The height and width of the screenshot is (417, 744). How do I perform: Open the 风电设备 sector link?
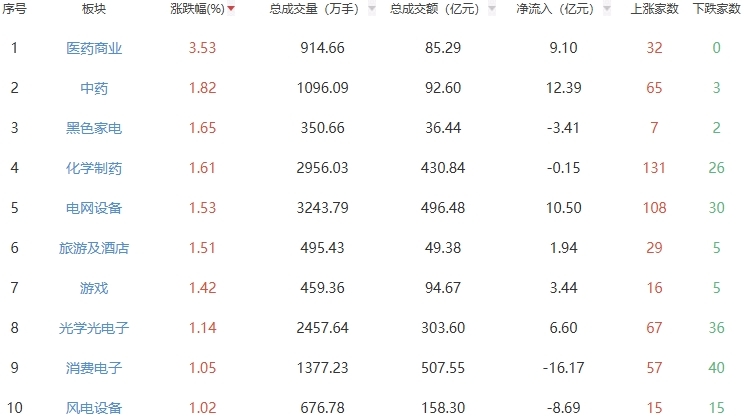pyautogui.click(x=94, y=407)
